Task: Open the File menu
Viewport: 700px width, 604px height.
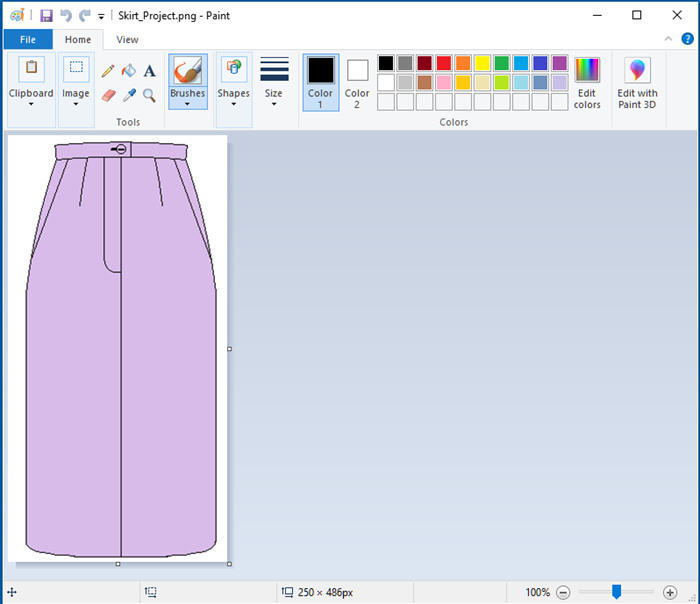Action: 27,40
